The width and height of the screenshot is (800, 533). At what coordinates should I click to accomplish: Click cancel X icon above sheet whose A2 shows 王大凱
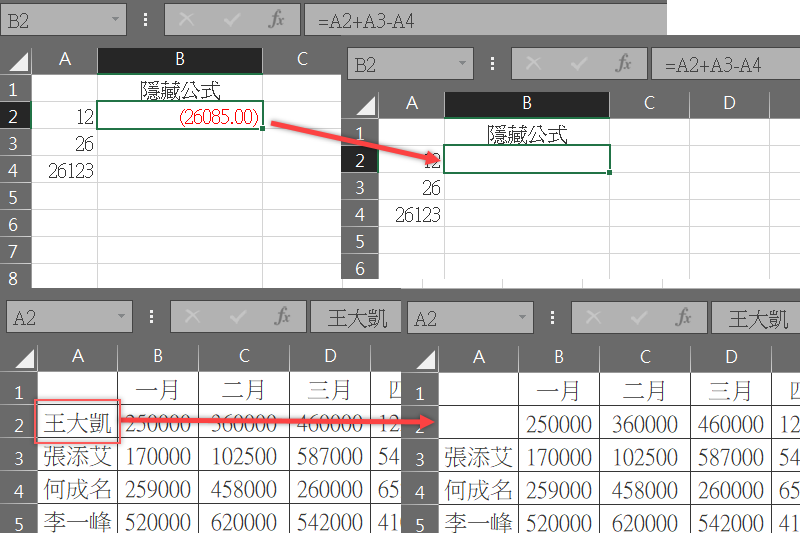pyautogui.click(x=192, y=317)
